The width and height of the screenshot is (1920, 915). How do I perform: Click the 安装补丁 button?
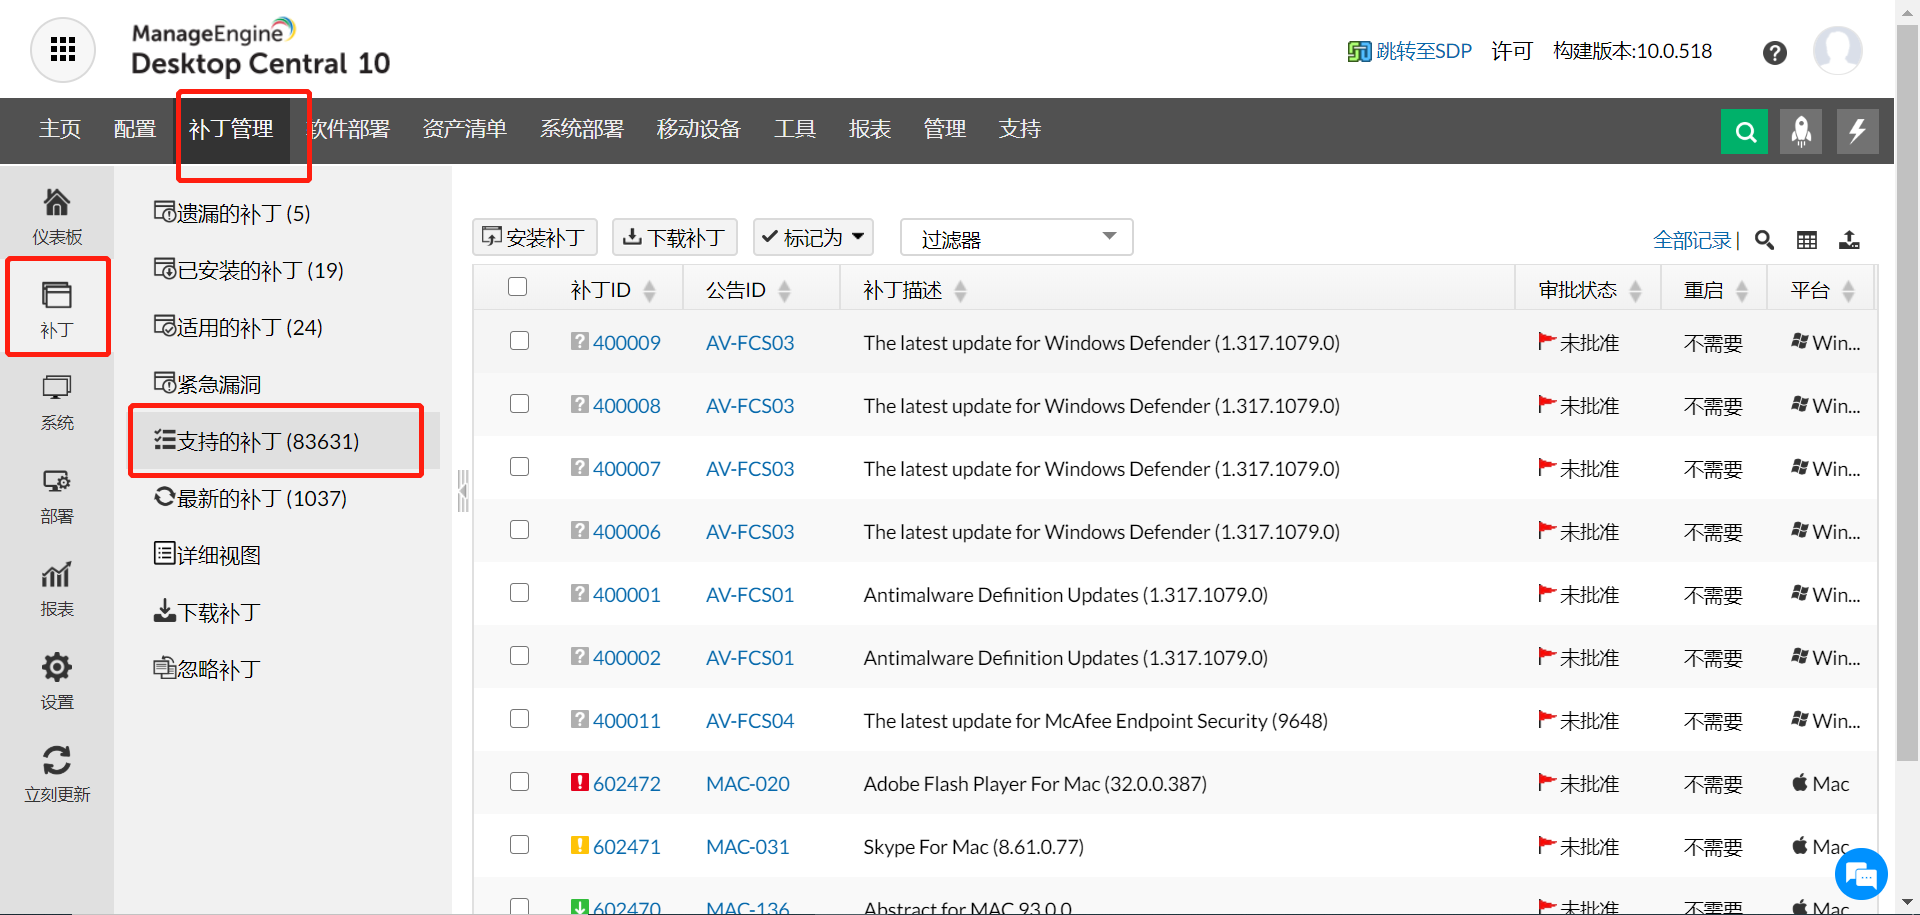click(535, 238)
